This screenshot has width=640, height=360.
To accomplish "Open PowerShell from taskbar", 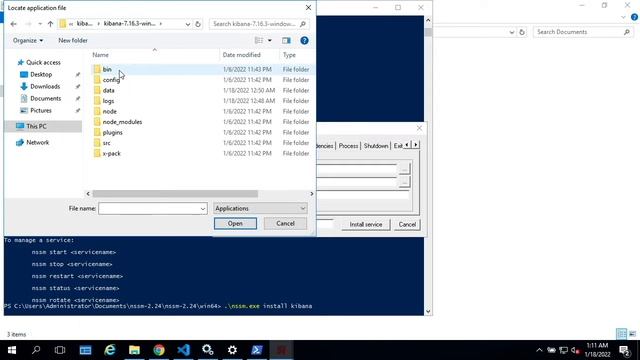I will (257, 350).
